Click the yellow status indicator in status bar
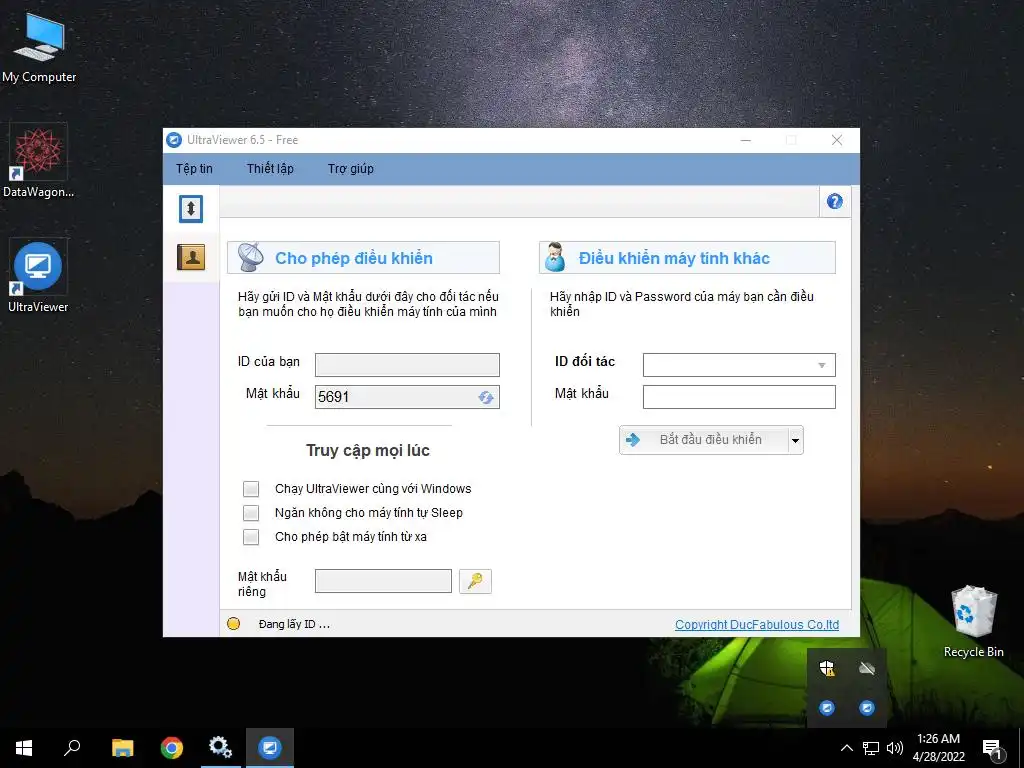 (233, 624)
